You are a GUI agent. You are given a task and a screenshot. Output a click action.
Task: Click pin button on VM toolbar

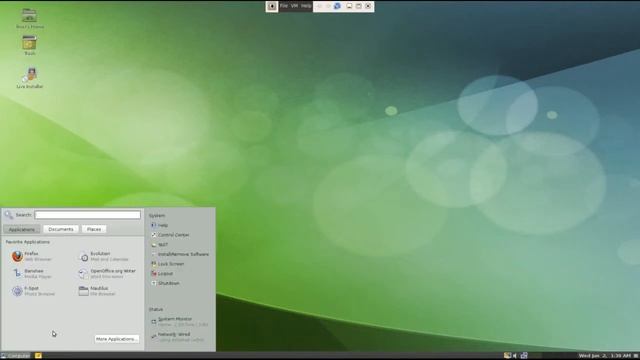[x=272, y=6]
